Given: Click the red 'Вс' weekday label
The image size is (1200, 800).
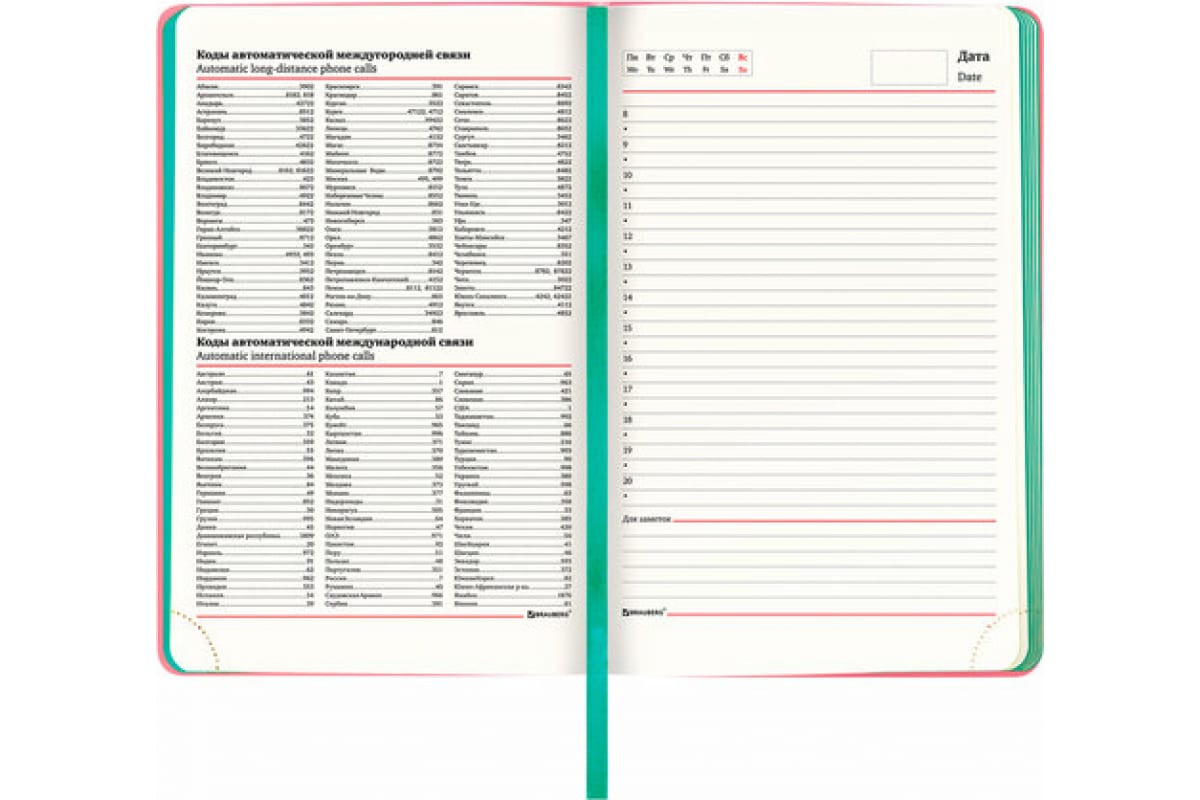Looking at the screenshot, I should 742,58.
